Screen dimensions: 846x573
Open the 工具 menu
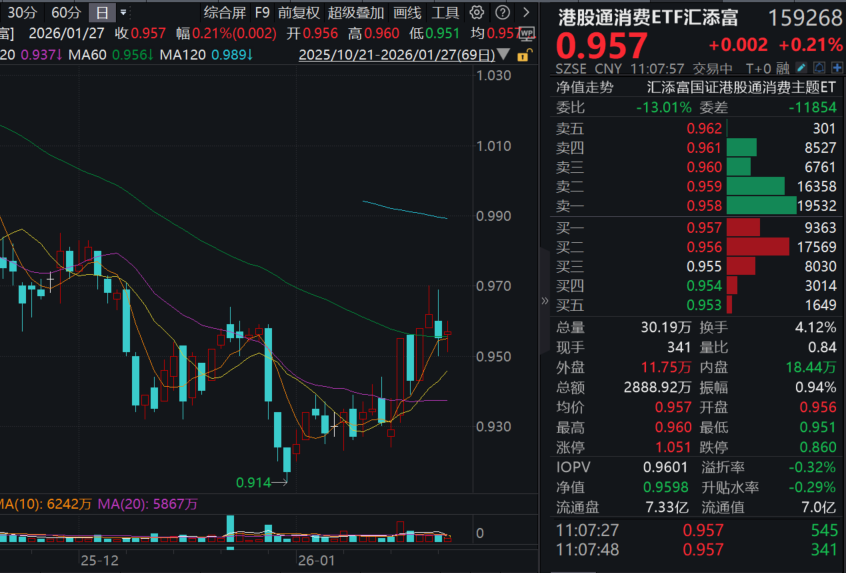point(446,13)
